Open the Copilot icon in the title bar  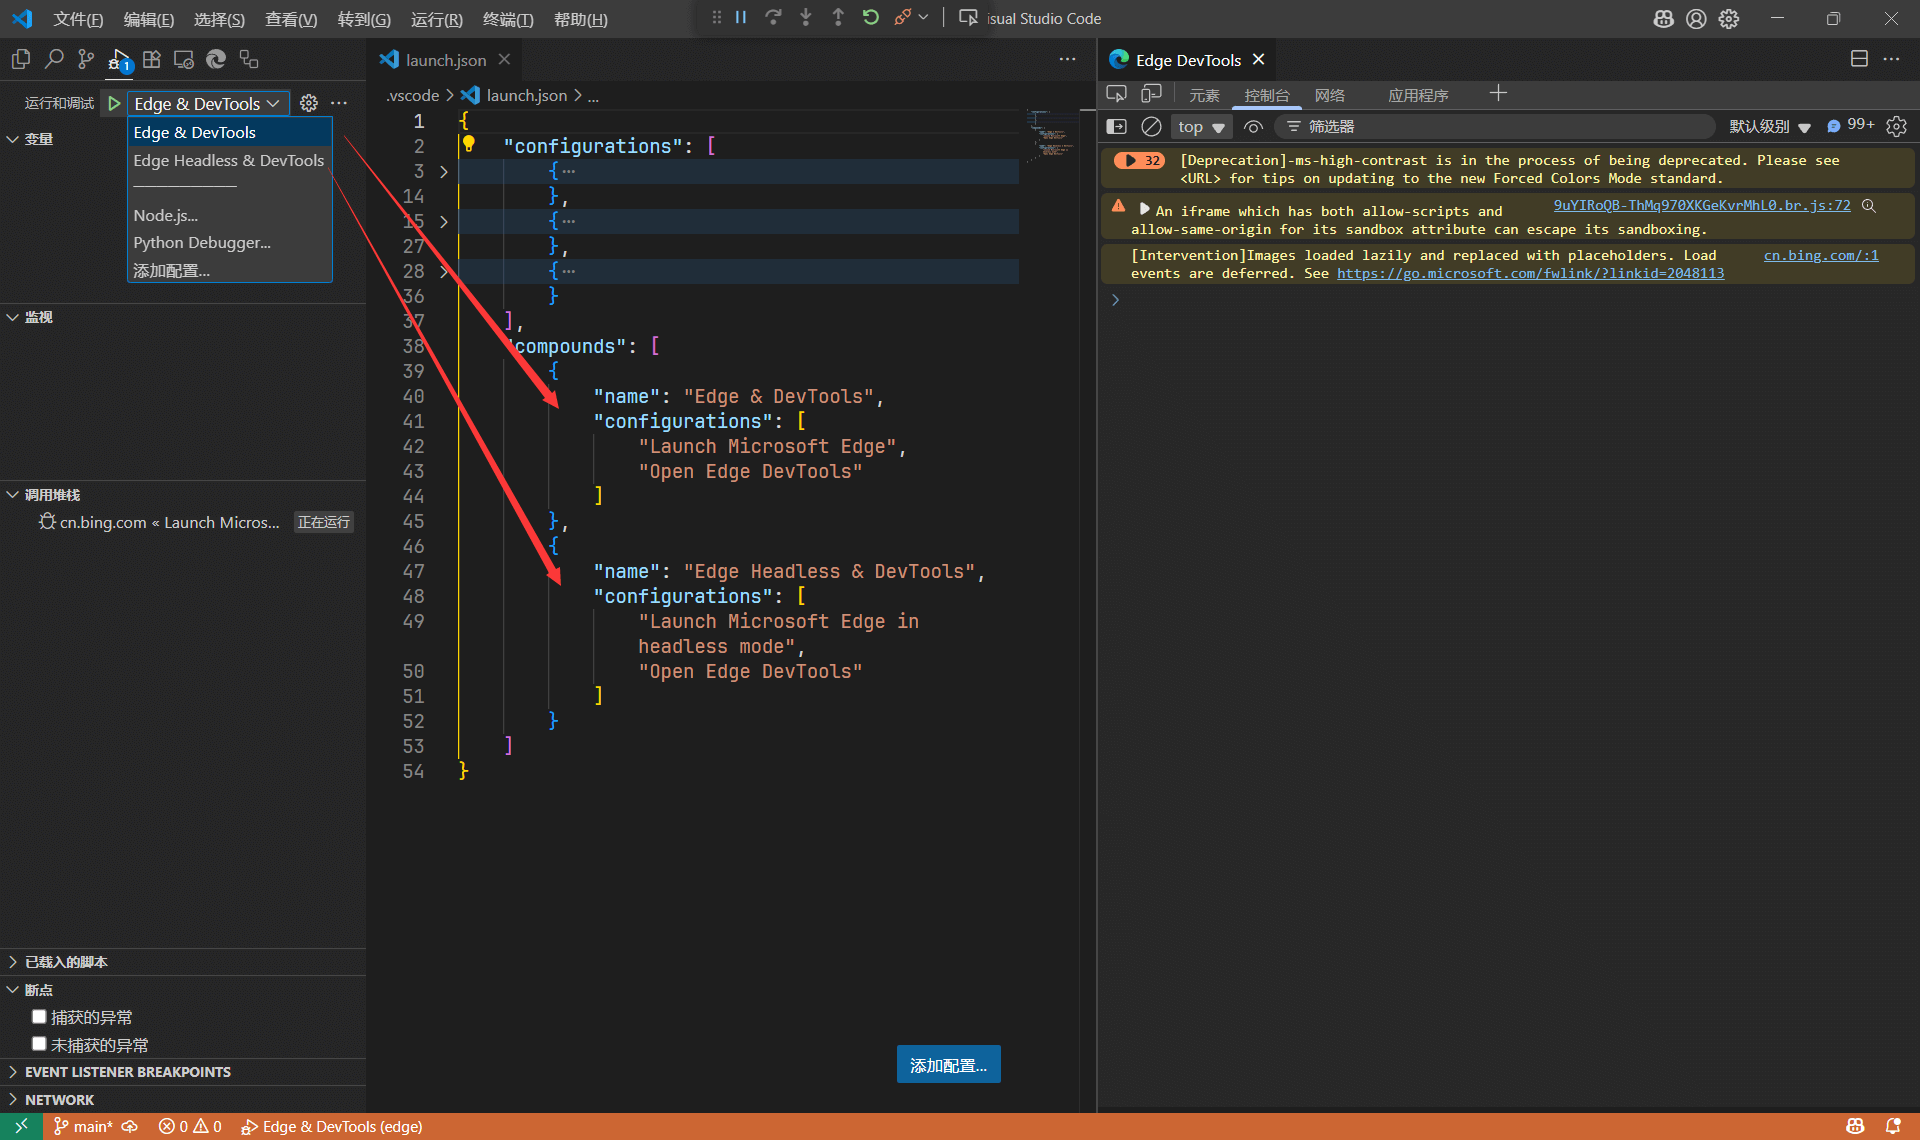[x=1664, y=18]
